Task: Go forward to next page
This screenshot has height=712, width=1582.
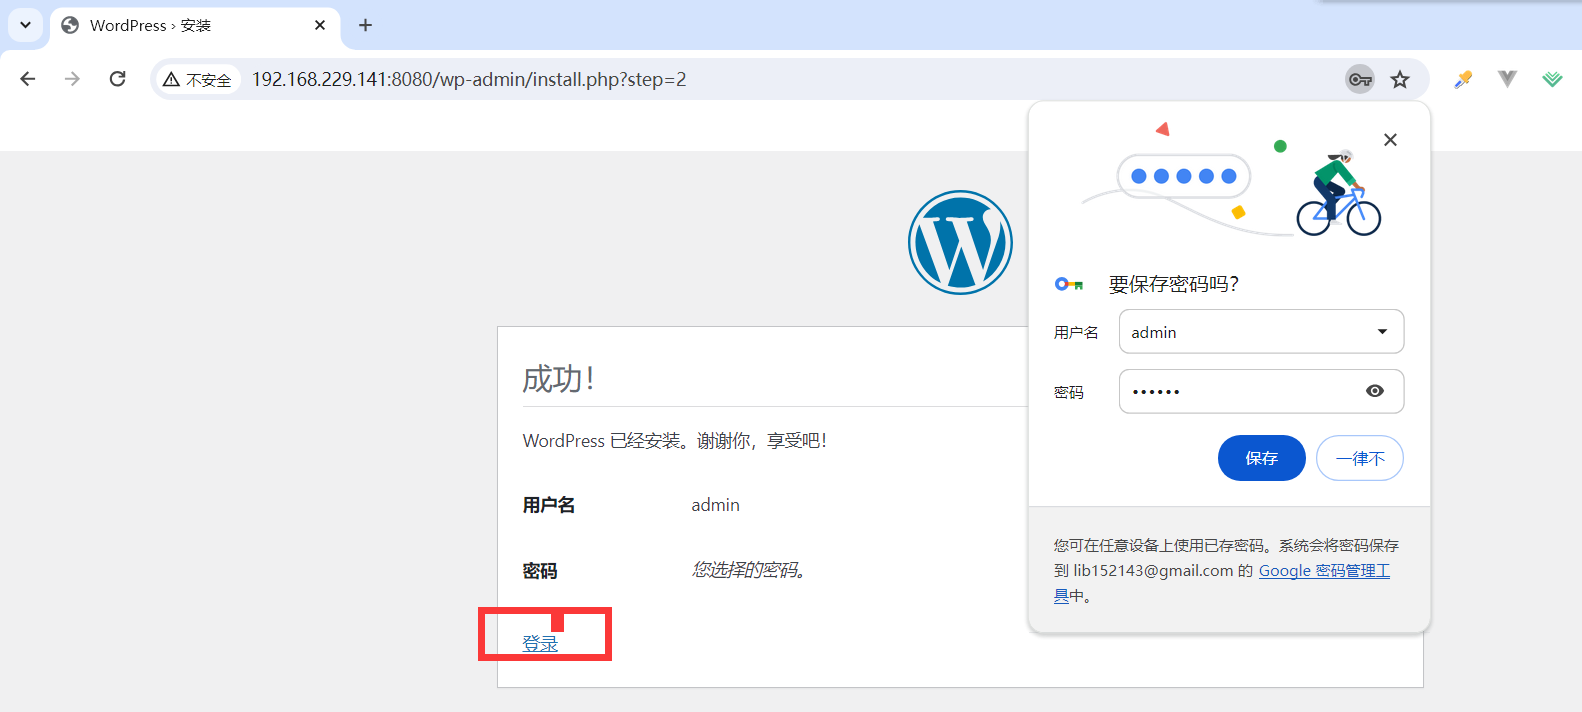Action: [x=72, y=79]
